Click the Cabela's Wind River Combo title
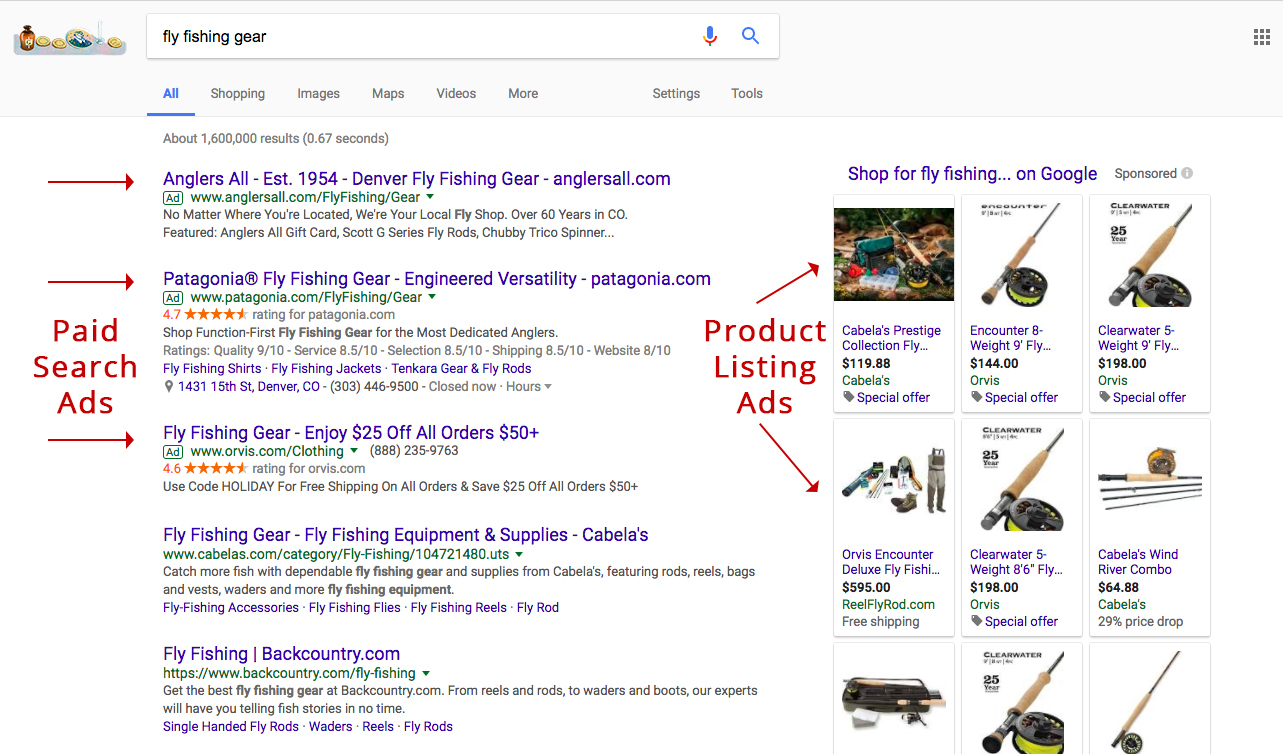Viewport: 1283px width, 754px height. (x=1138, y=562)
